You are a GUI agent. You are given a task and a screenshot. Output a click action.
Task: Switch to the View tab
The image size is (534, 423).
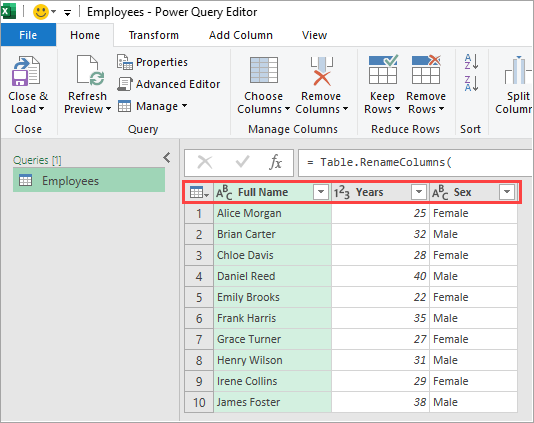click(314, 35)
